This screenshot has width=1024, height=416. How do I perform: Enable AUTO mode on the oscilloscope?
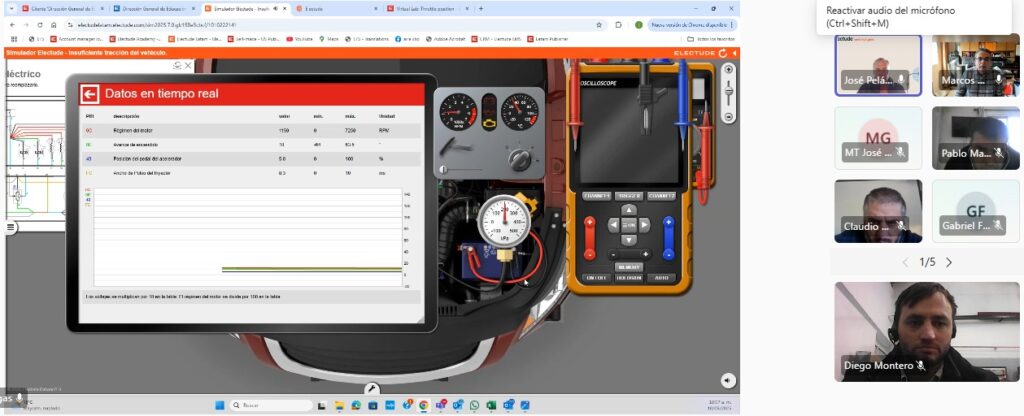pyautogui.click(x=660, y=277)
